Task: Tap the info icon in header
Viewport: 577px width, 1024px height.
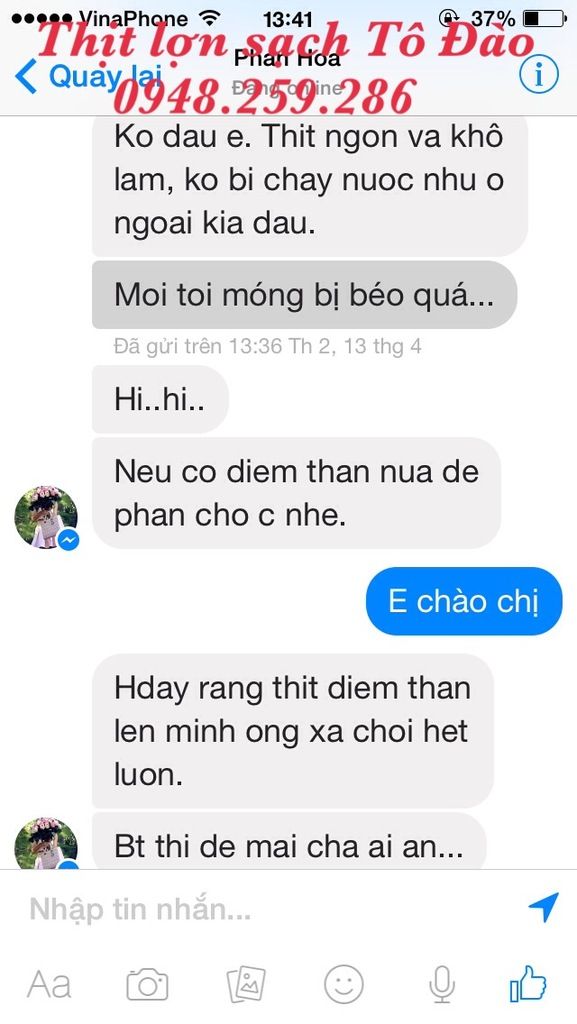Action: coord(538,76)
